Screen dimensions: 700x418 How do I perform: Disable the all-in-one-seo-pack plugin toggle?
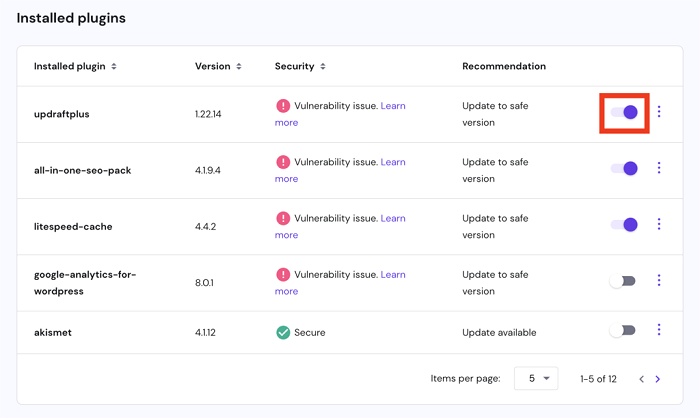pyautogui.click(x=624, y=168)
